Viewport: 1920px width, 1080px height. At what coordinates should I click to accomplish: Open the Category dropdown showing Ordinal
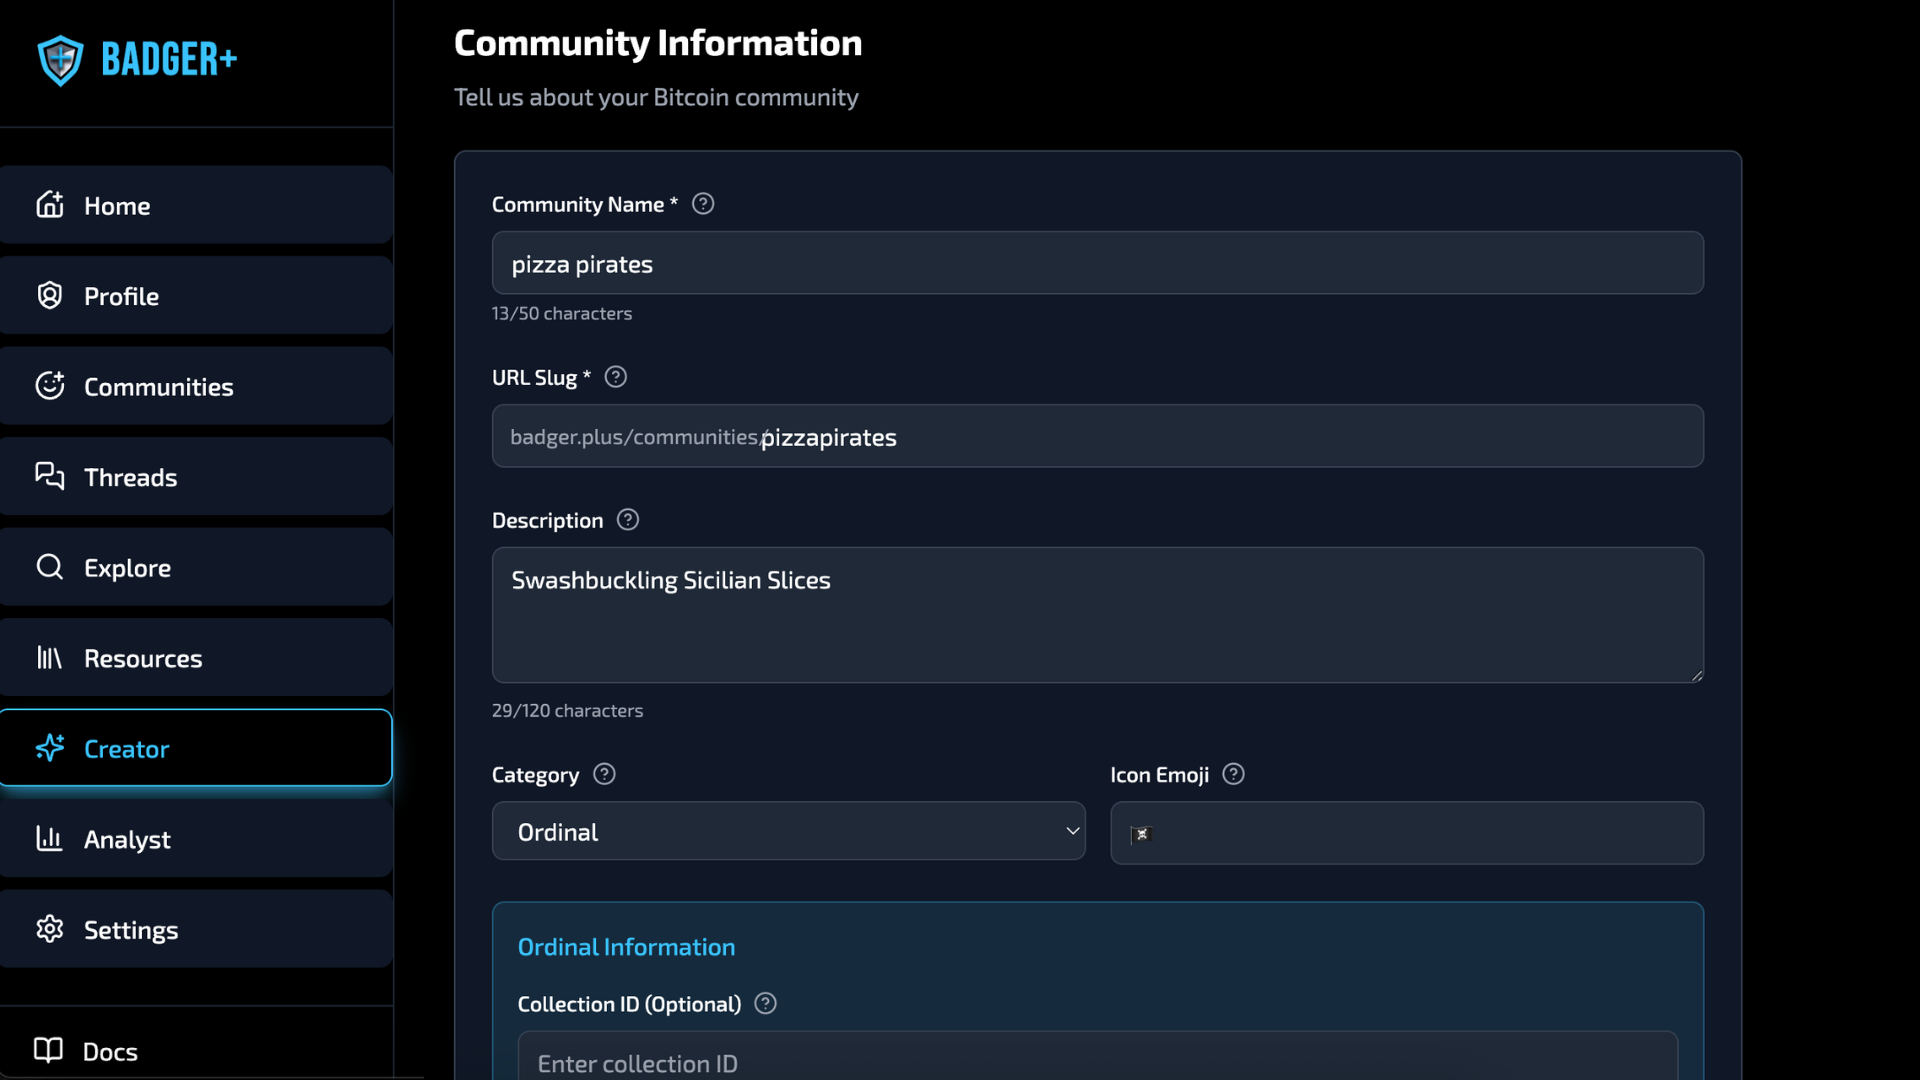coord(788,831)
